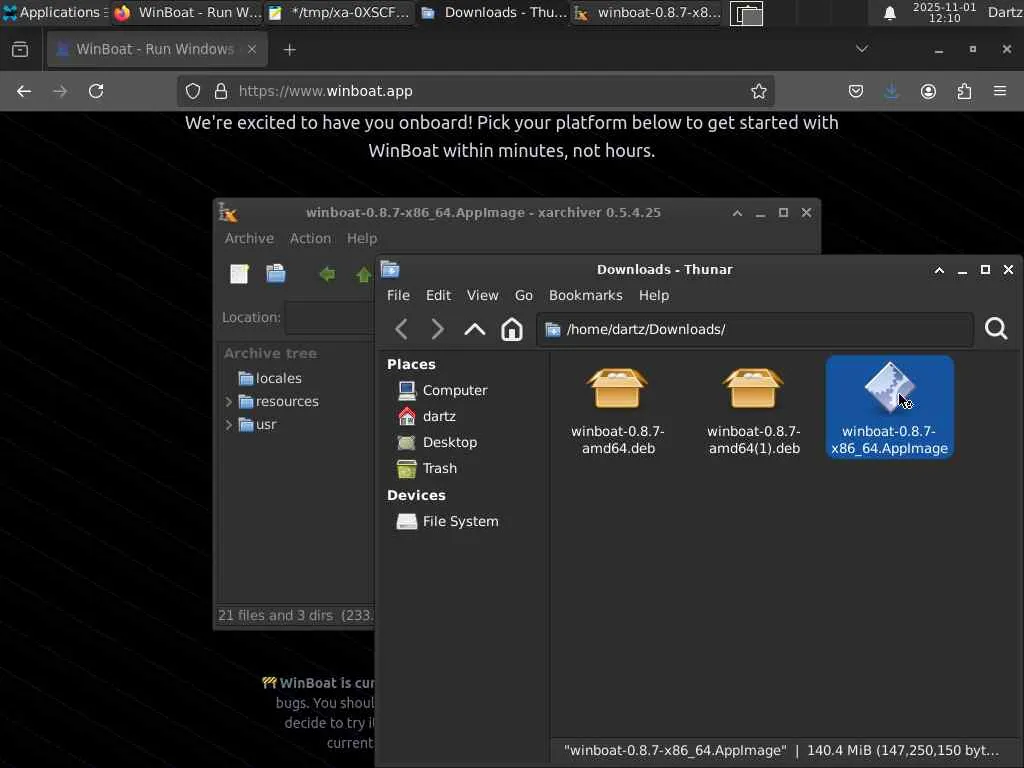The image size is (1024, 768).
Task: Expand usr folder in Archive tree
Action: [x=229, y=424]
